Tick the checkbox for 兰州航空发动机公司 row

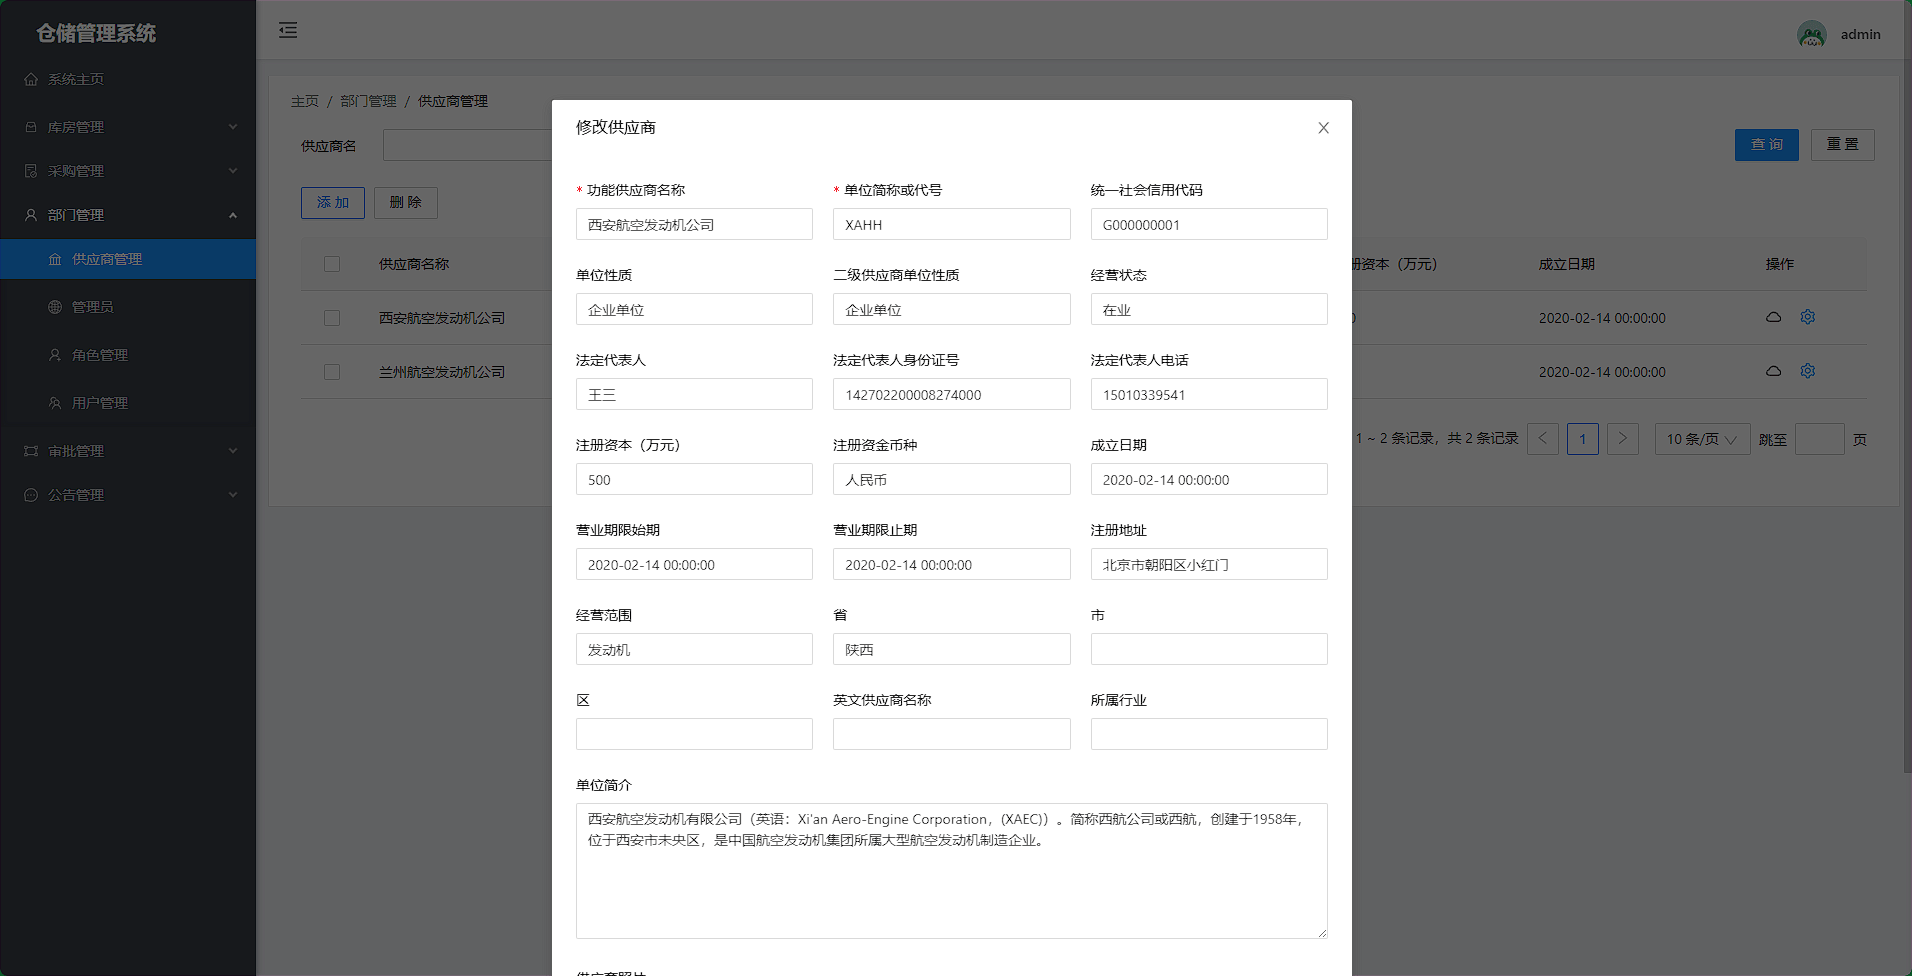(332, 372)
